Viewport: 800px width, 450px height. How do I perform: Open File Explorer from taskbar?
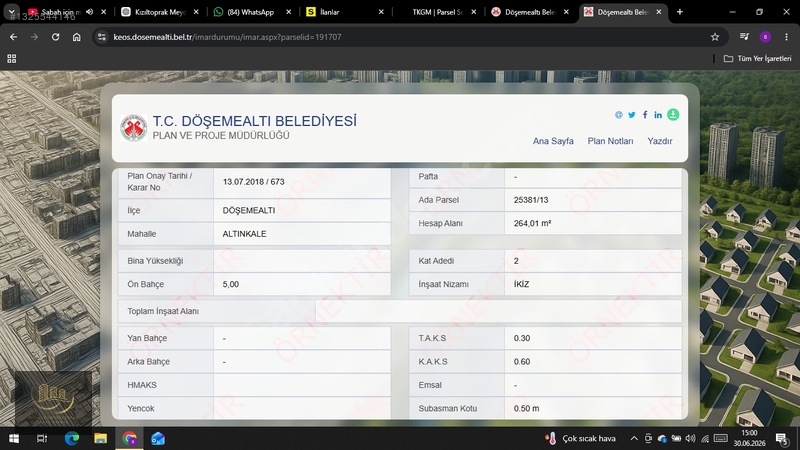(x=101, y=438)
